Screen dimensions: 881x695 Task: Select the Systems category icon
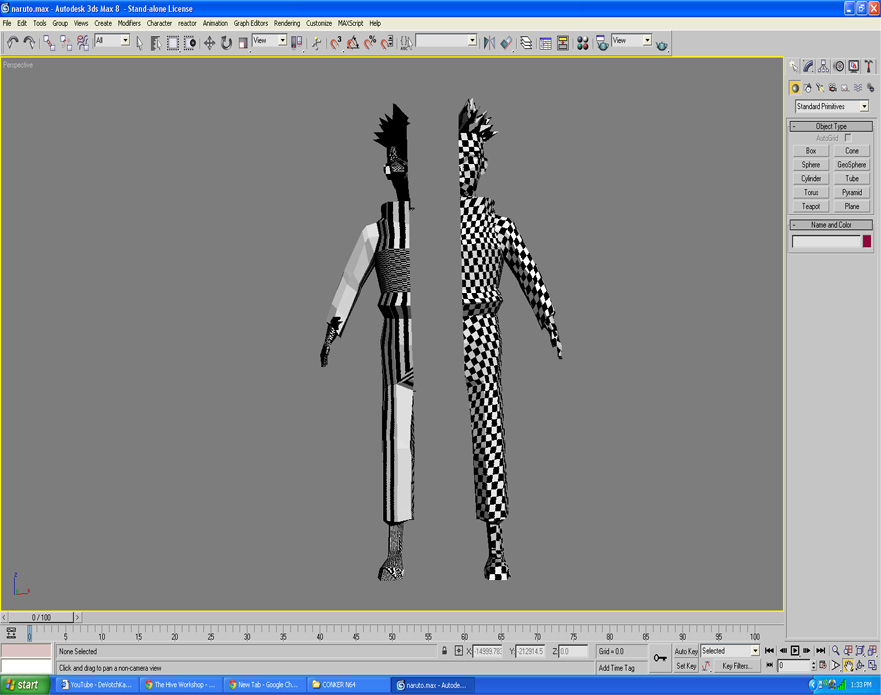click(870, 88)
